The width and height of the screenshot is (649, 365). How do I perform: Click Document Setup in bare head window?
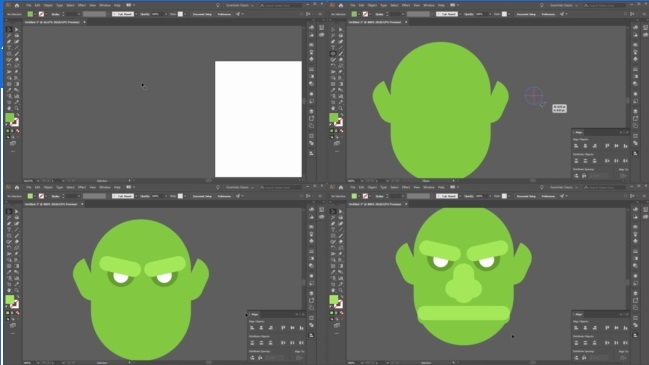[526, 14]
